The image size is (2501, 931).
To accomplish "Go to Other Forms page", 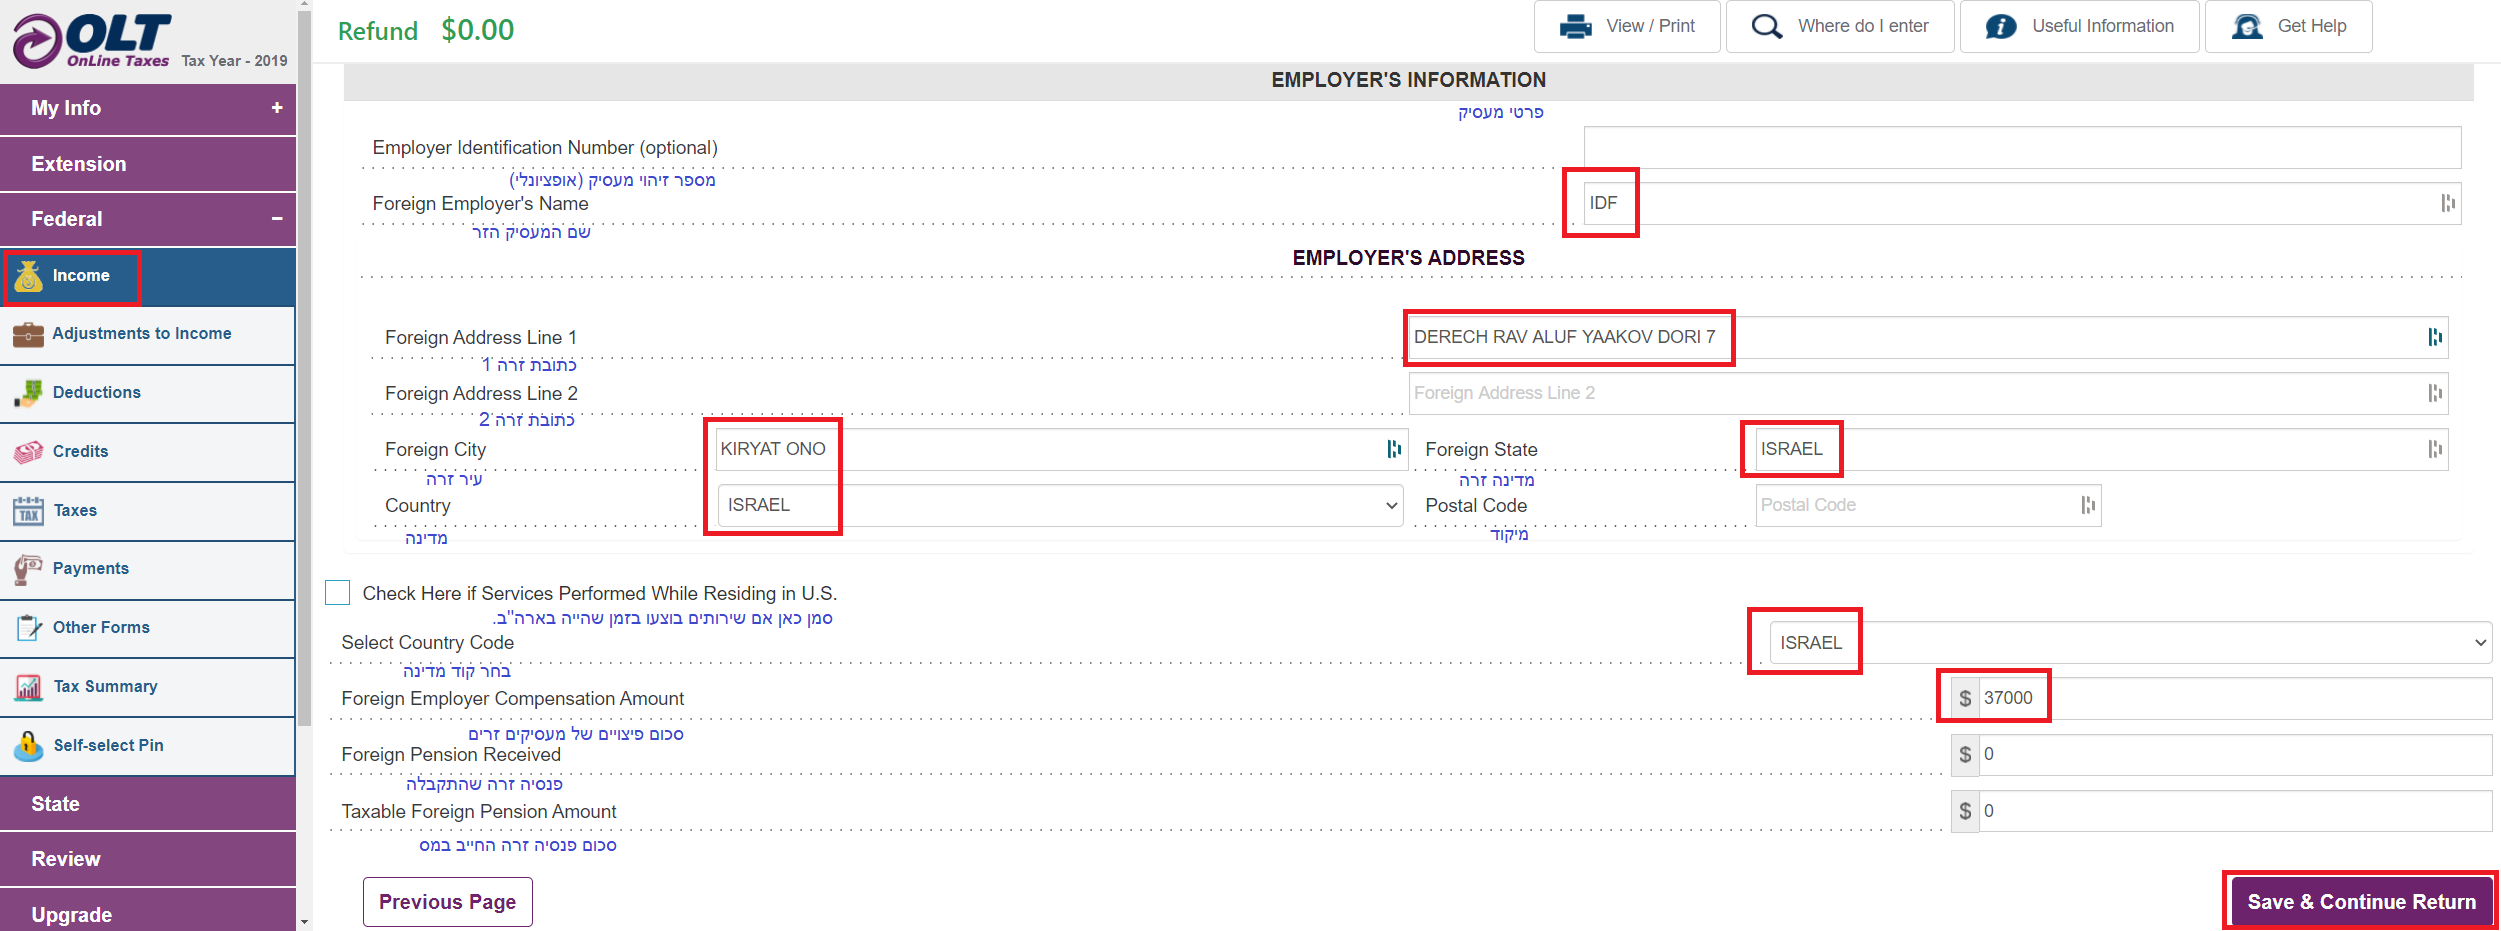I will tap(148, 628).
